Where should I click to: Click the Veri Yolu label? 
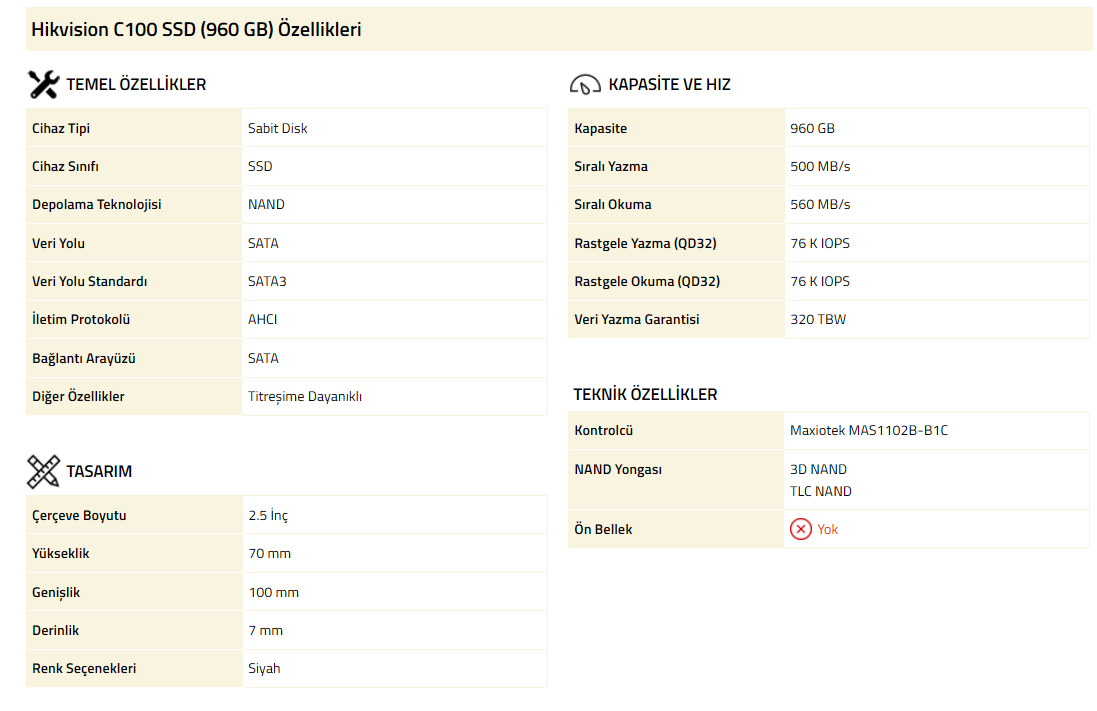58,243
